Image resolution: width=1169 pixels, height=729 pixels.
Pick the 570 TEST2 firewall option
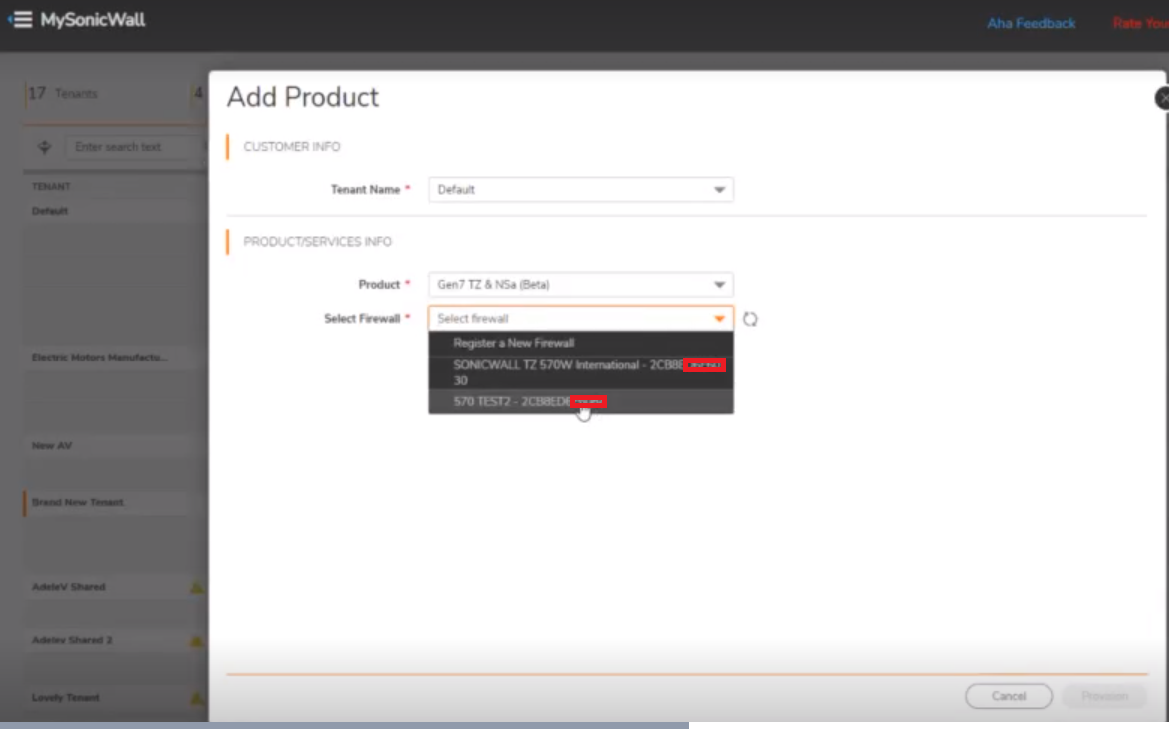point(510,401)
